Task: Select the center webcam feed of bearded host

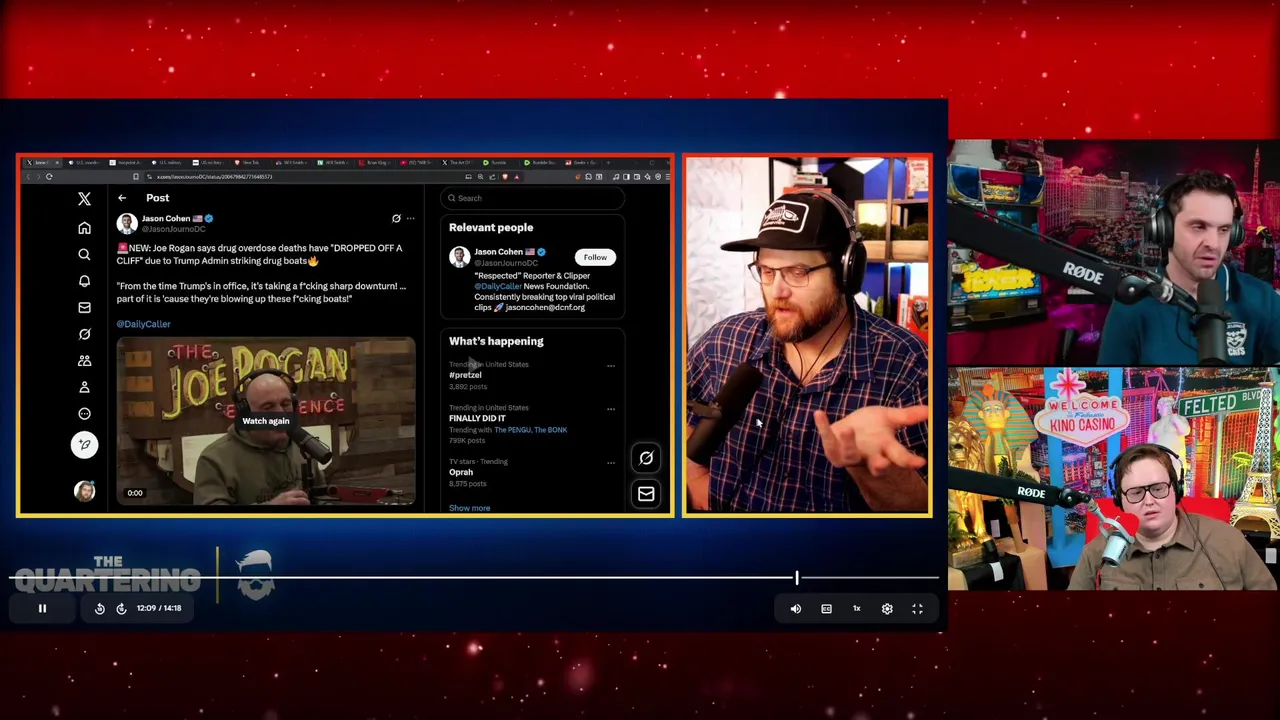Action: [807, 335]
